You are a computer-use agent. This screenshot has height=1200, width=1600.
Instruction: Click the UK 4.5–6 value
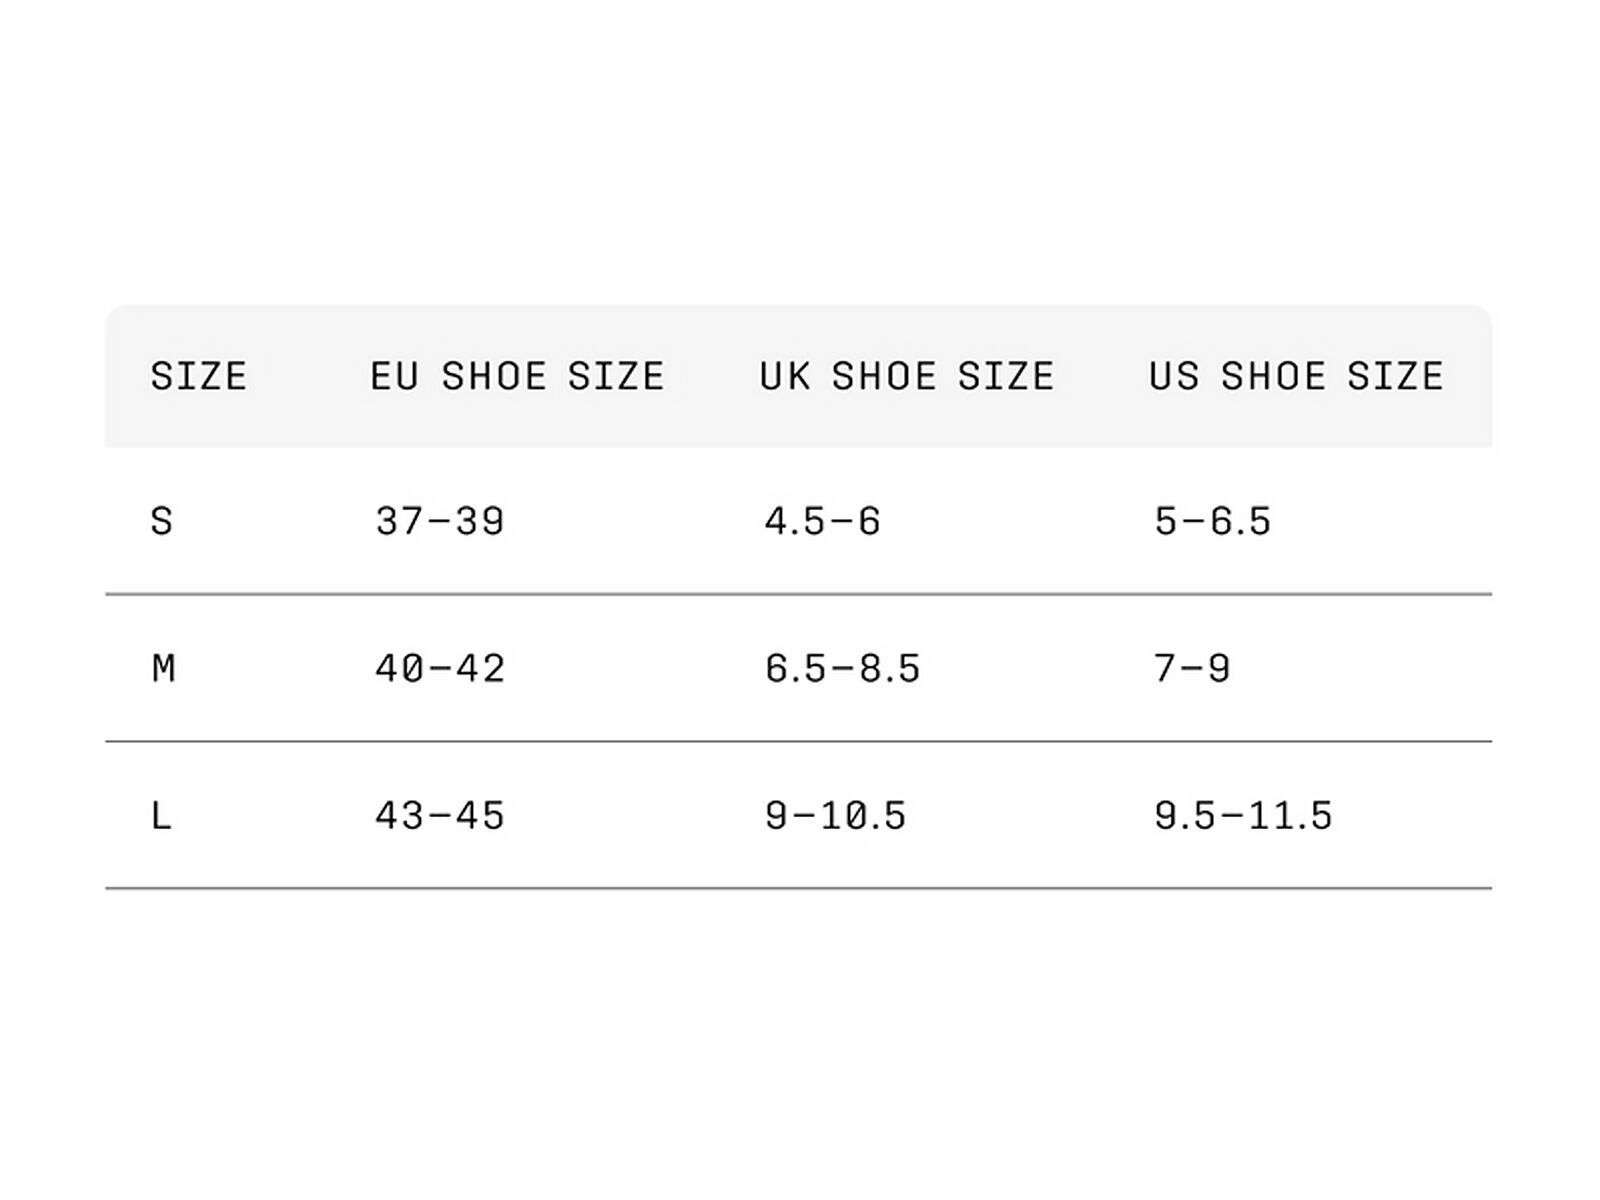822,521
